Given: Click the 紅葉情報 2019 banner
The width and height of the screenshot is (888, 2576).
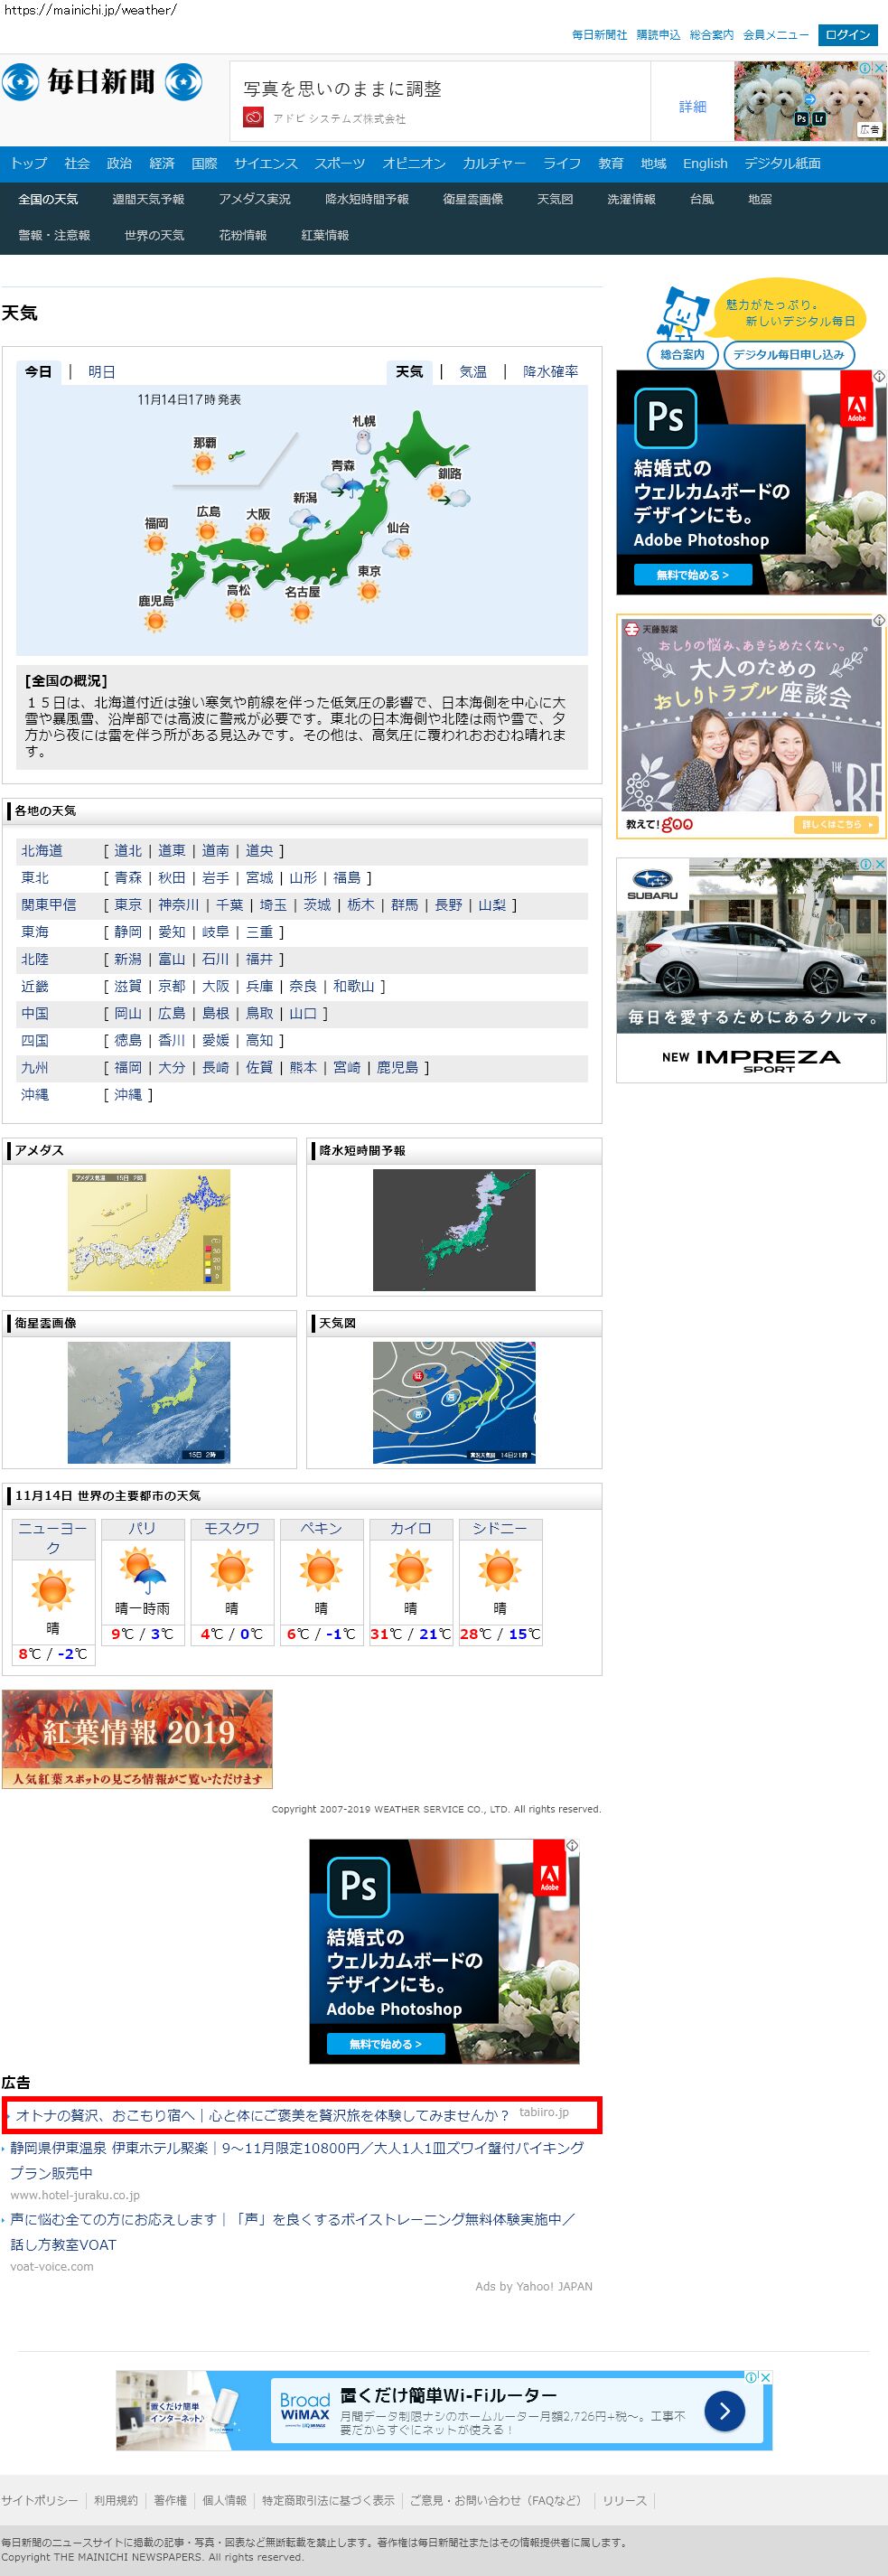Looking at the screenshot, I should 137,1739.
